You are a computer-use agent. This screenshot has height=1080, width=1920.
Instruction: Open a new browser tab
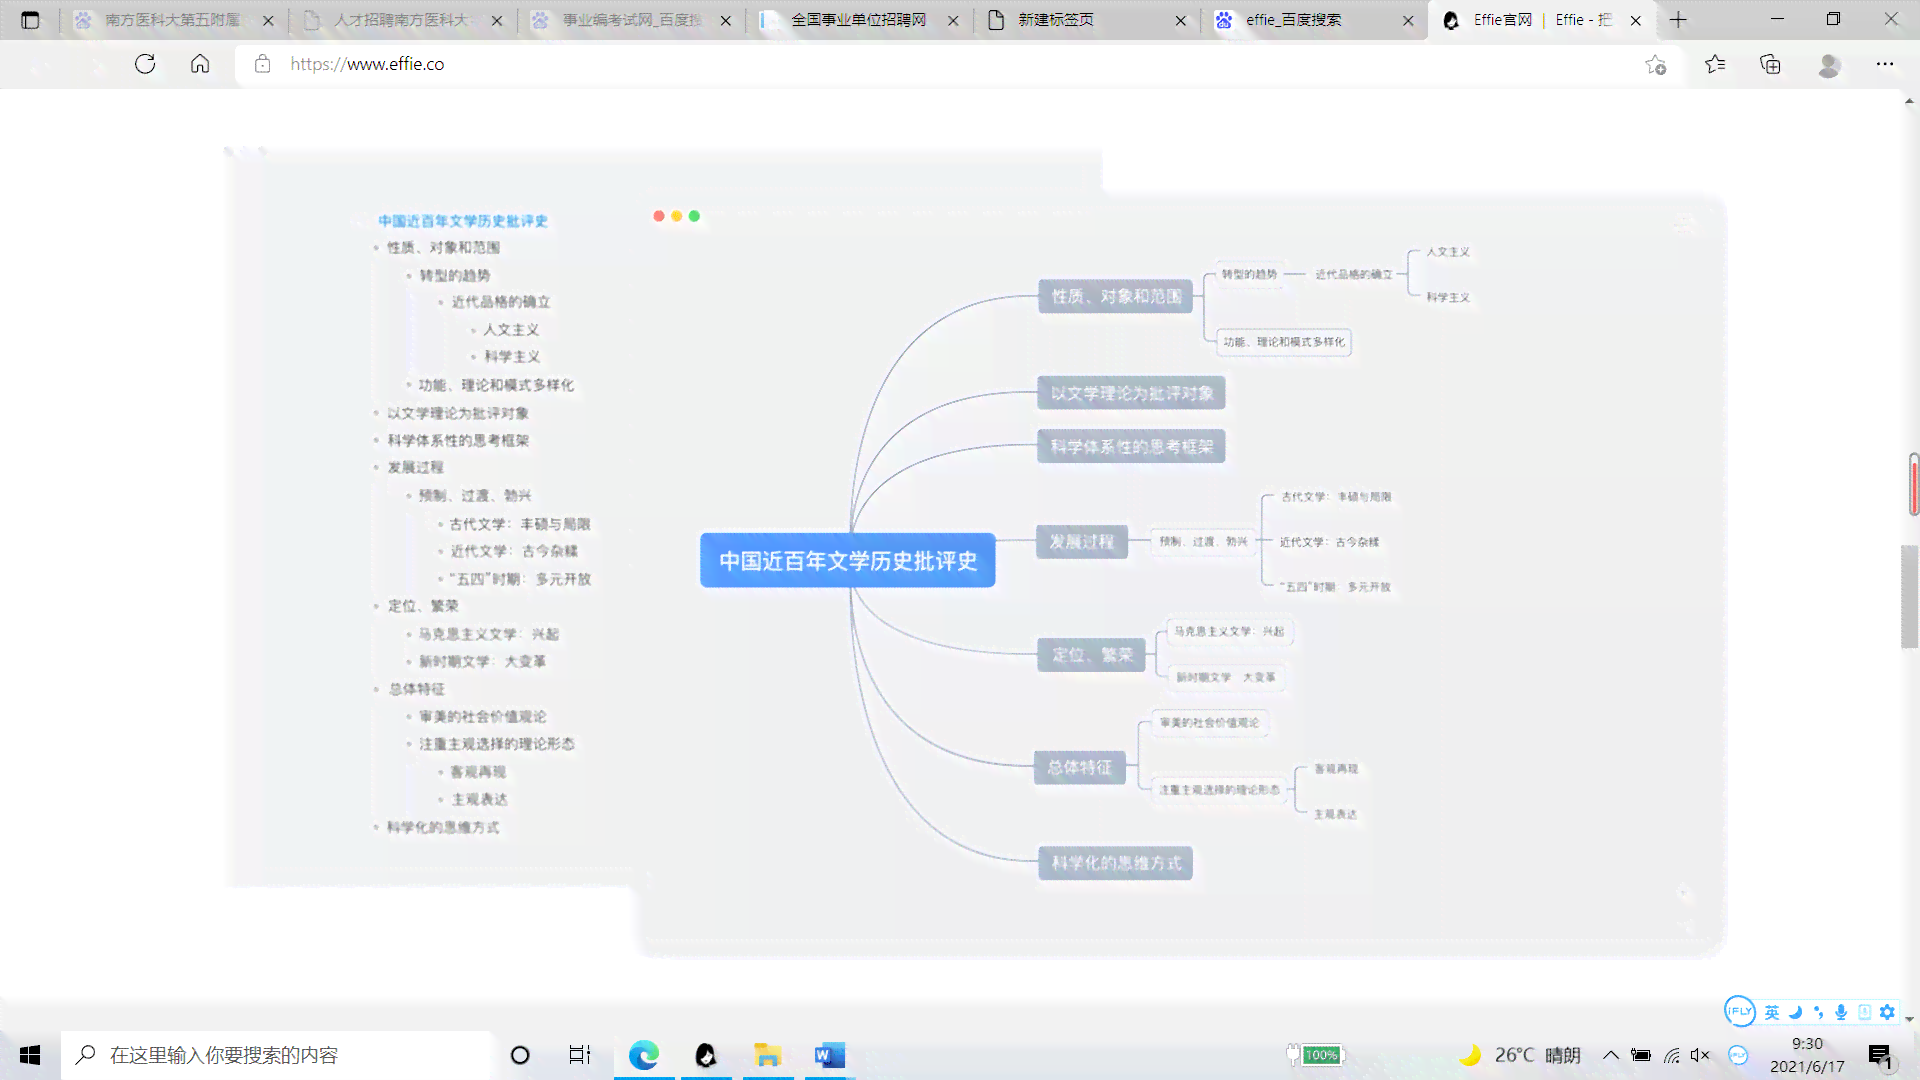click(1678, 20)
